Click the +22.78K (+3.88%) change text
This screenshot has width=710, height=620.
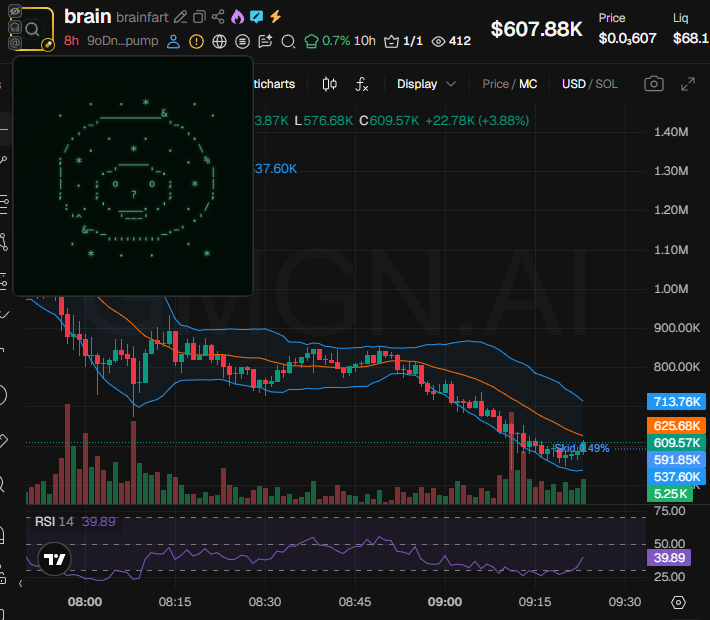[477, 121]
